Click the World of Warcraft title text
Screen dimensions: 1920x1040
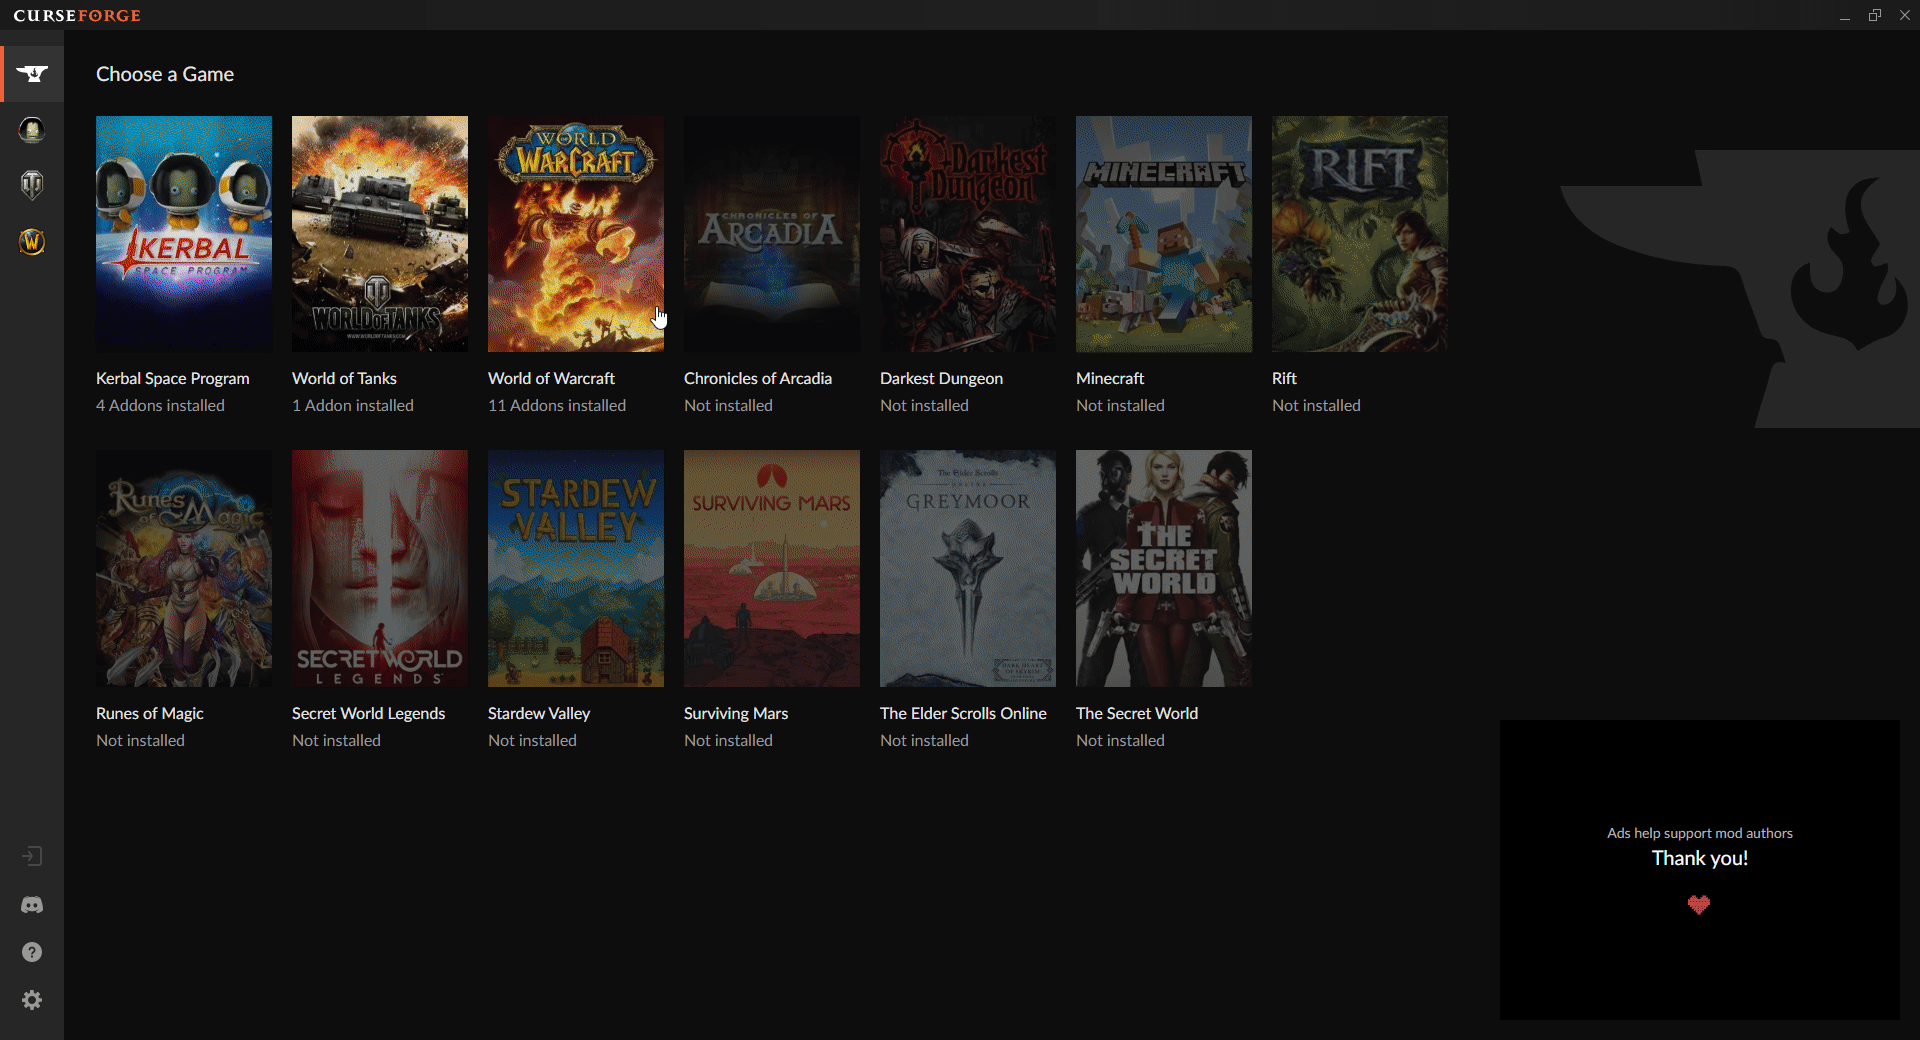[x=551, y=379]
